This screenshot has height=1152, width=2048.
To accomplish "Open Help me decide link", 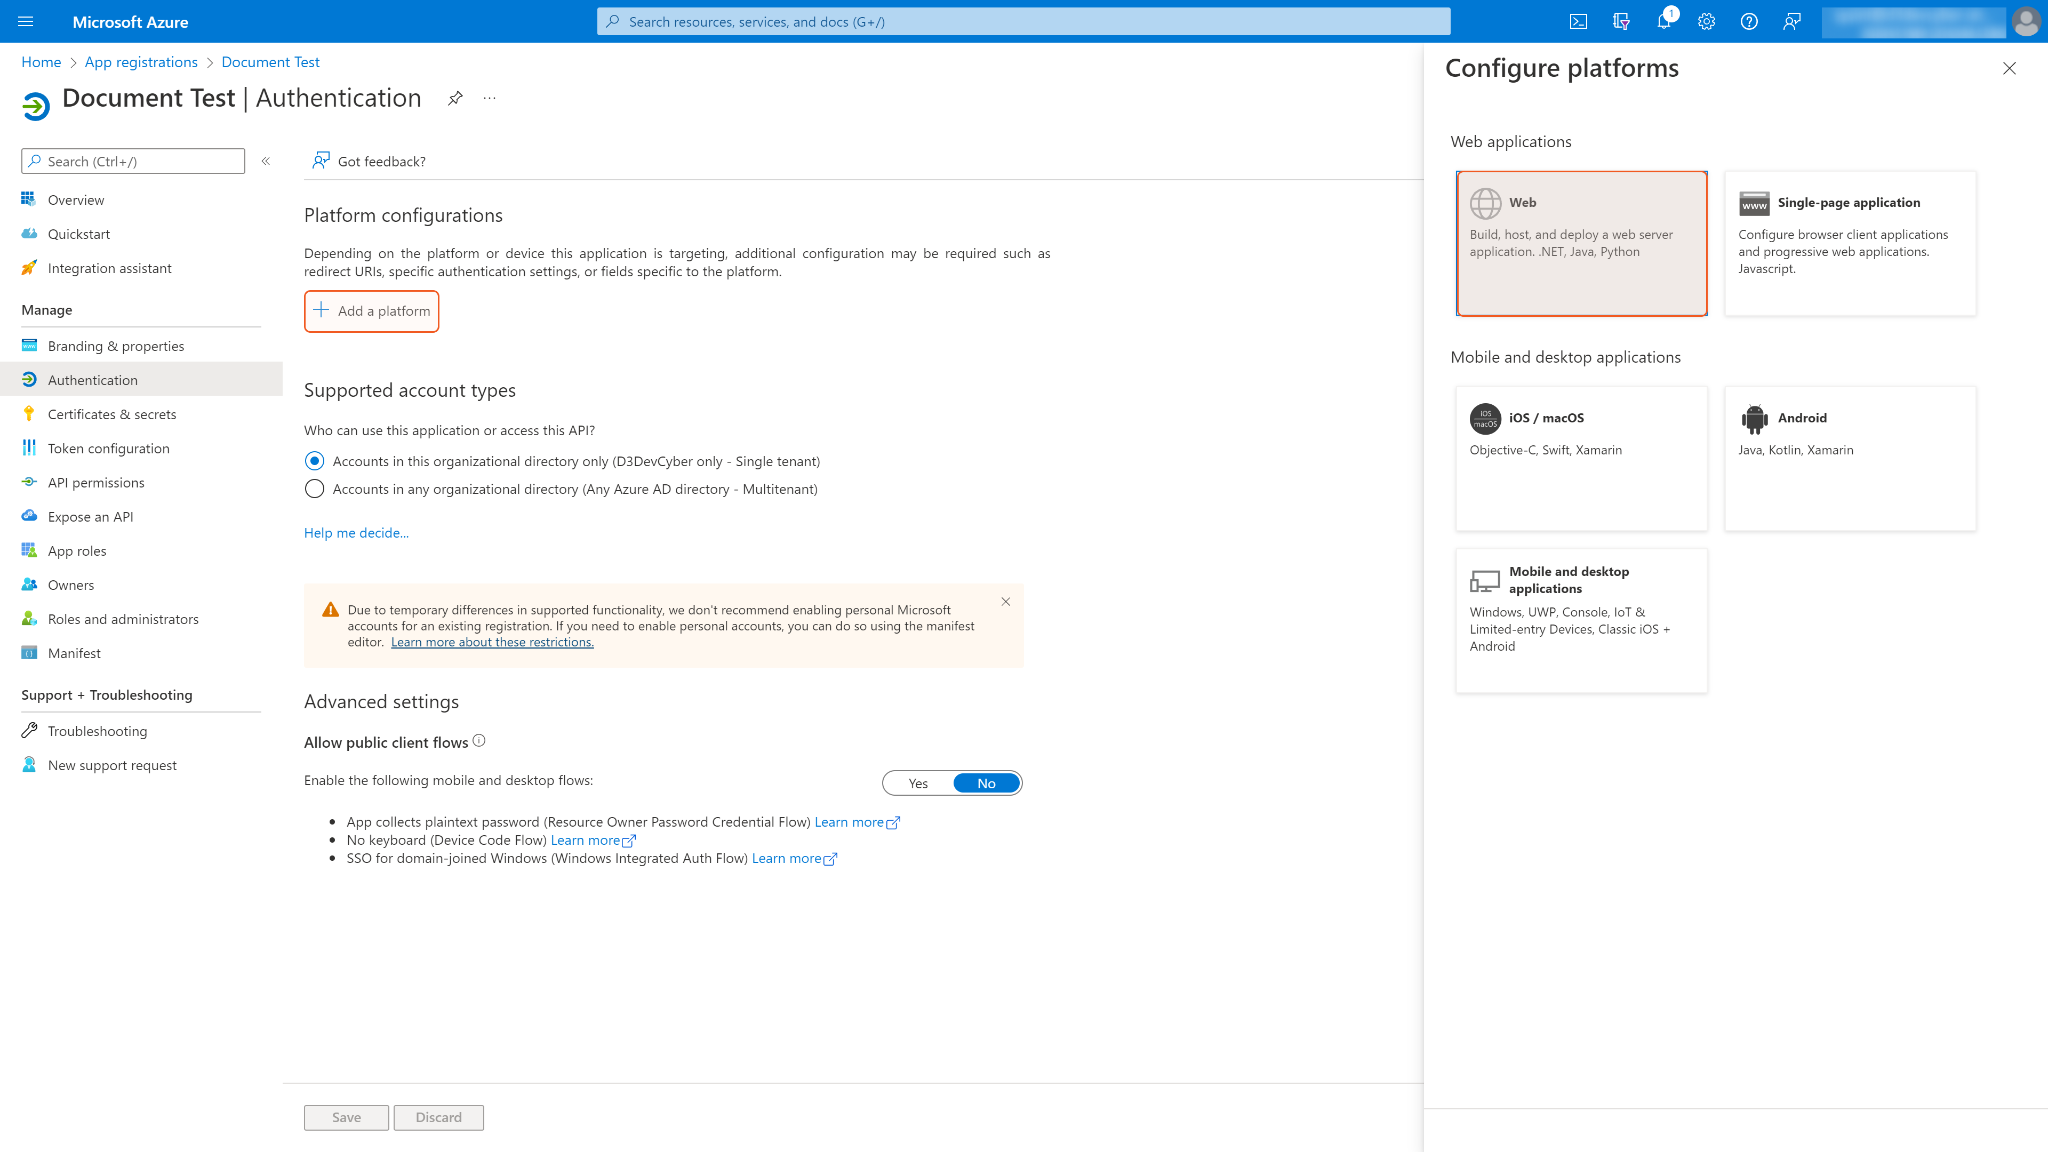I will pos(356,533).
